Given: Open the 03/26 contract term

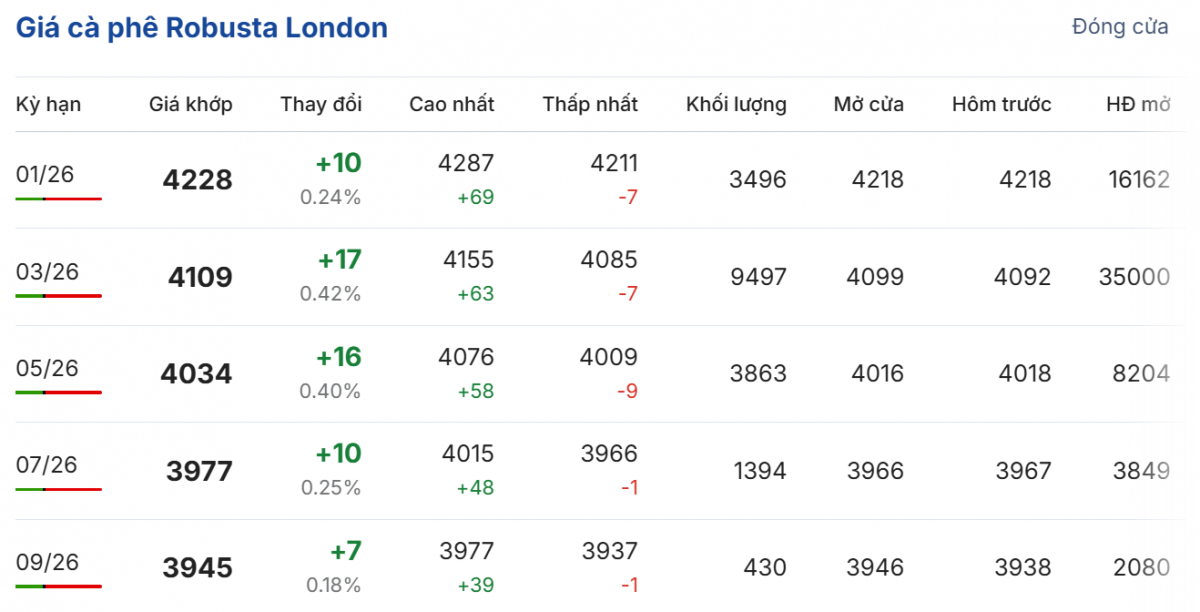Looking at the screenshot, I should point(46,271).
